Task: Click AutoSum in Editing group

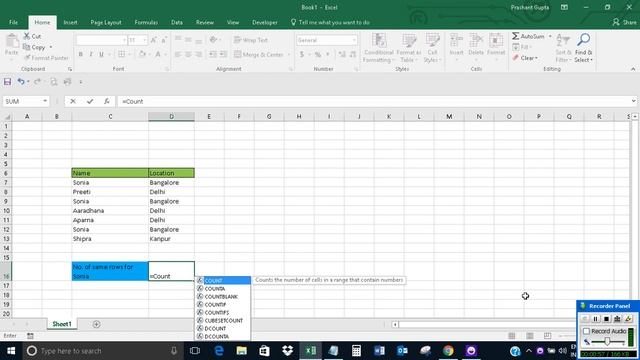Action: point(529,36)
